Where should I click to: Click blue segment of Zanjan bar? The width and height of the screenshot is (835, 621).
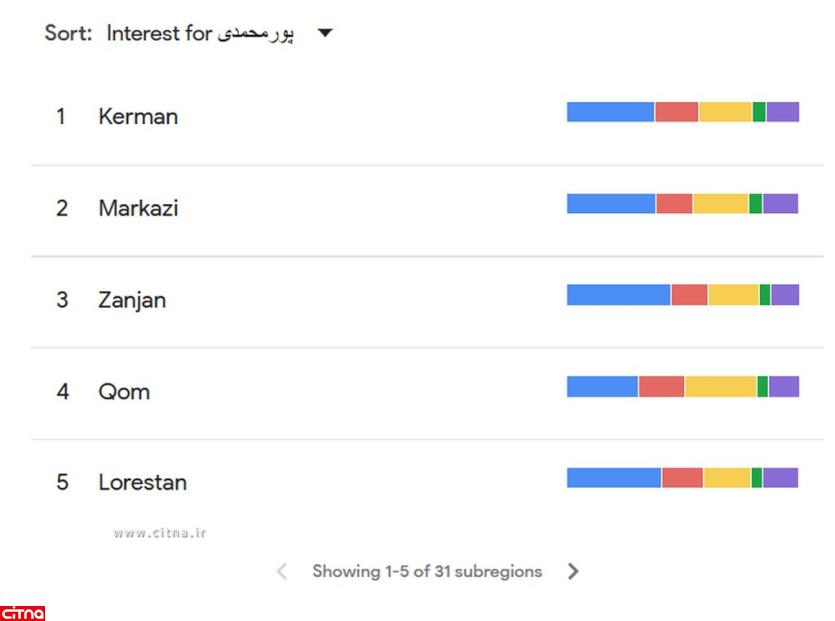618,295
